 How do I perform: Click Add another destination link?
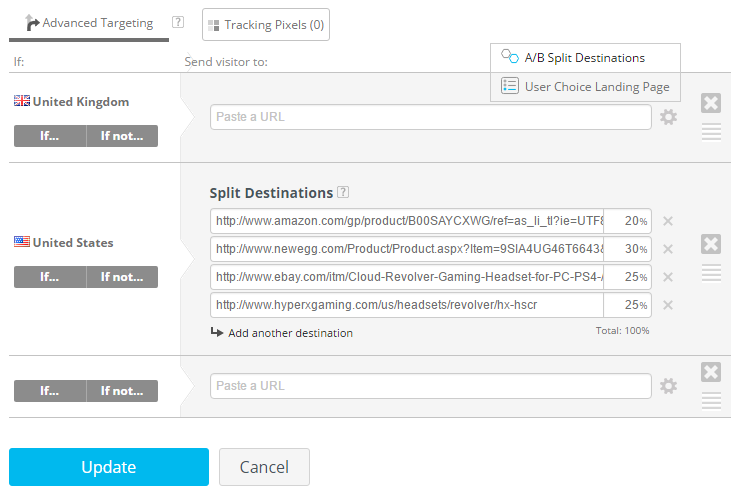tap(290, 333)
